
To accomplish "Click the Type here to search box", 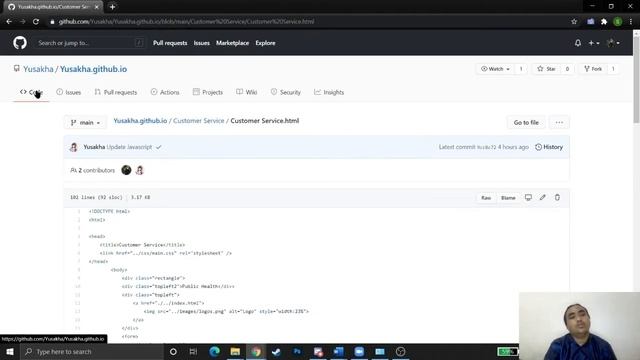I will click(x=92, y=351).
